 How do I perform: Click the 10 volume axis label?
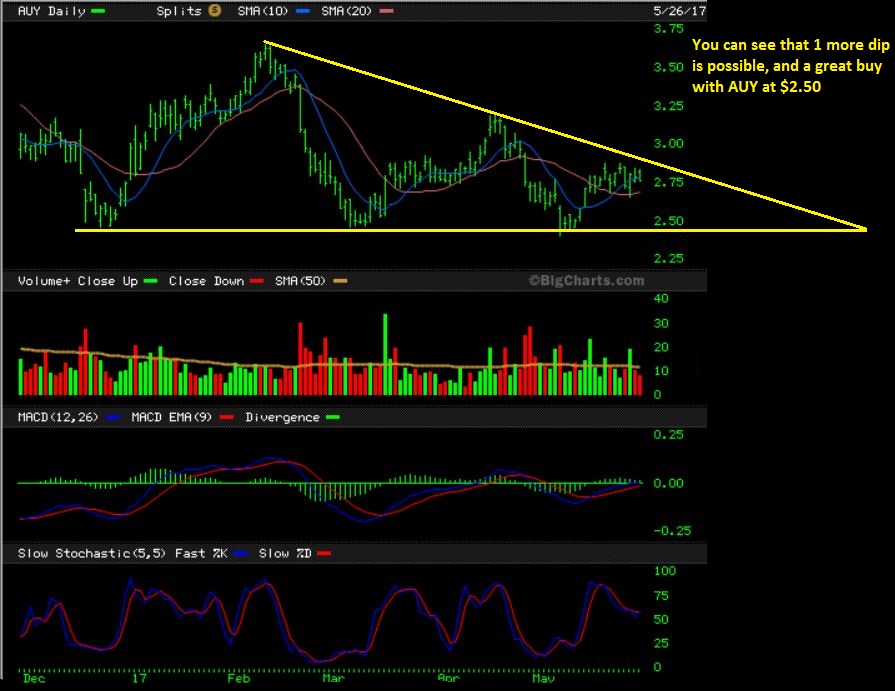tap(661, 371)
